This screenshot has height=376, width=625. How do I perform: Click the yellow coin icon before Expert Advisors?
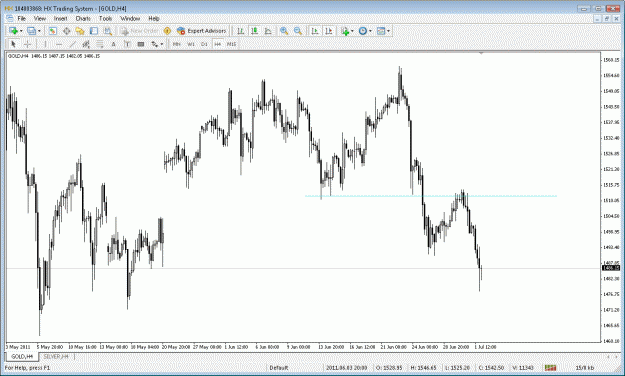point(167,31)
